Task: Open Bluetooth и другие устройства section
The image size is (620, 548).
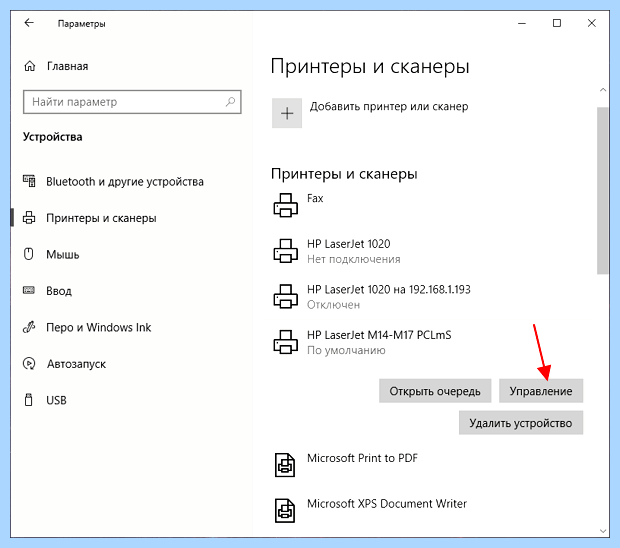Action: pos(125,181)
